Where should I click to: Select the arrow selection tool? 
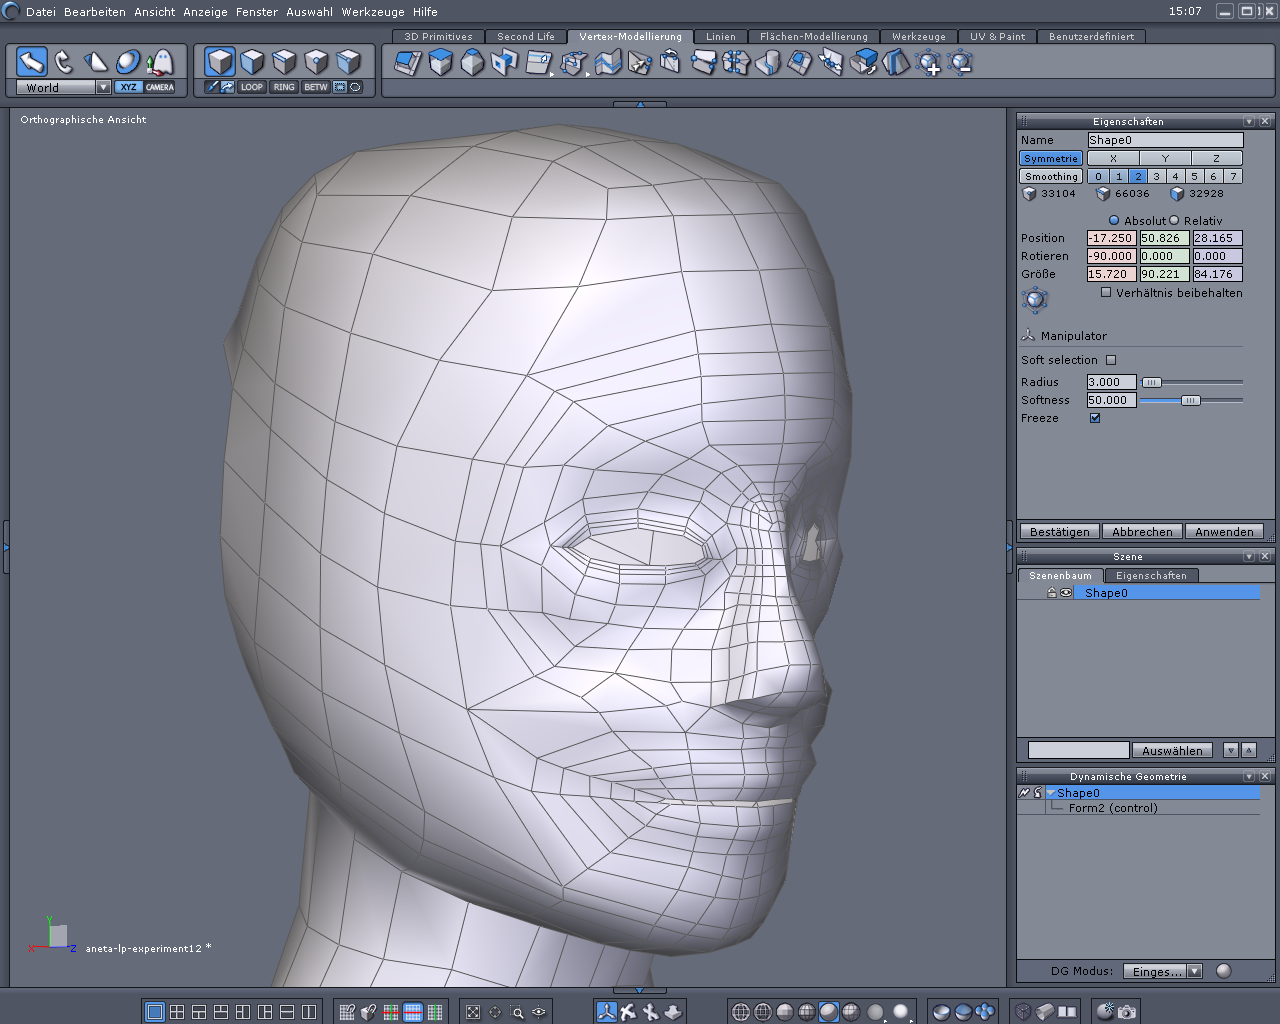click(x=32, y=62)
